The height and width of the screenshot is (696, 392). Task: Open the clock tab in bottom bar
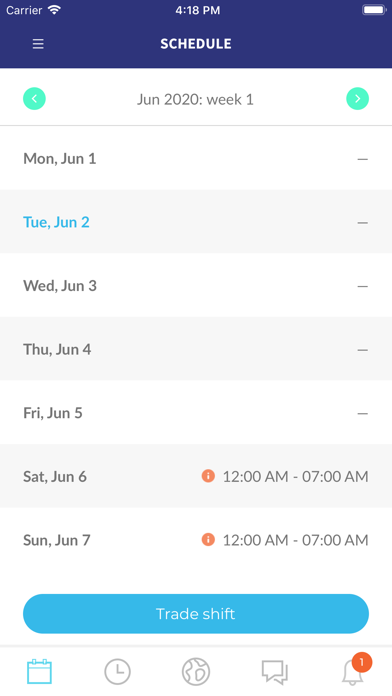coord(118,672)
